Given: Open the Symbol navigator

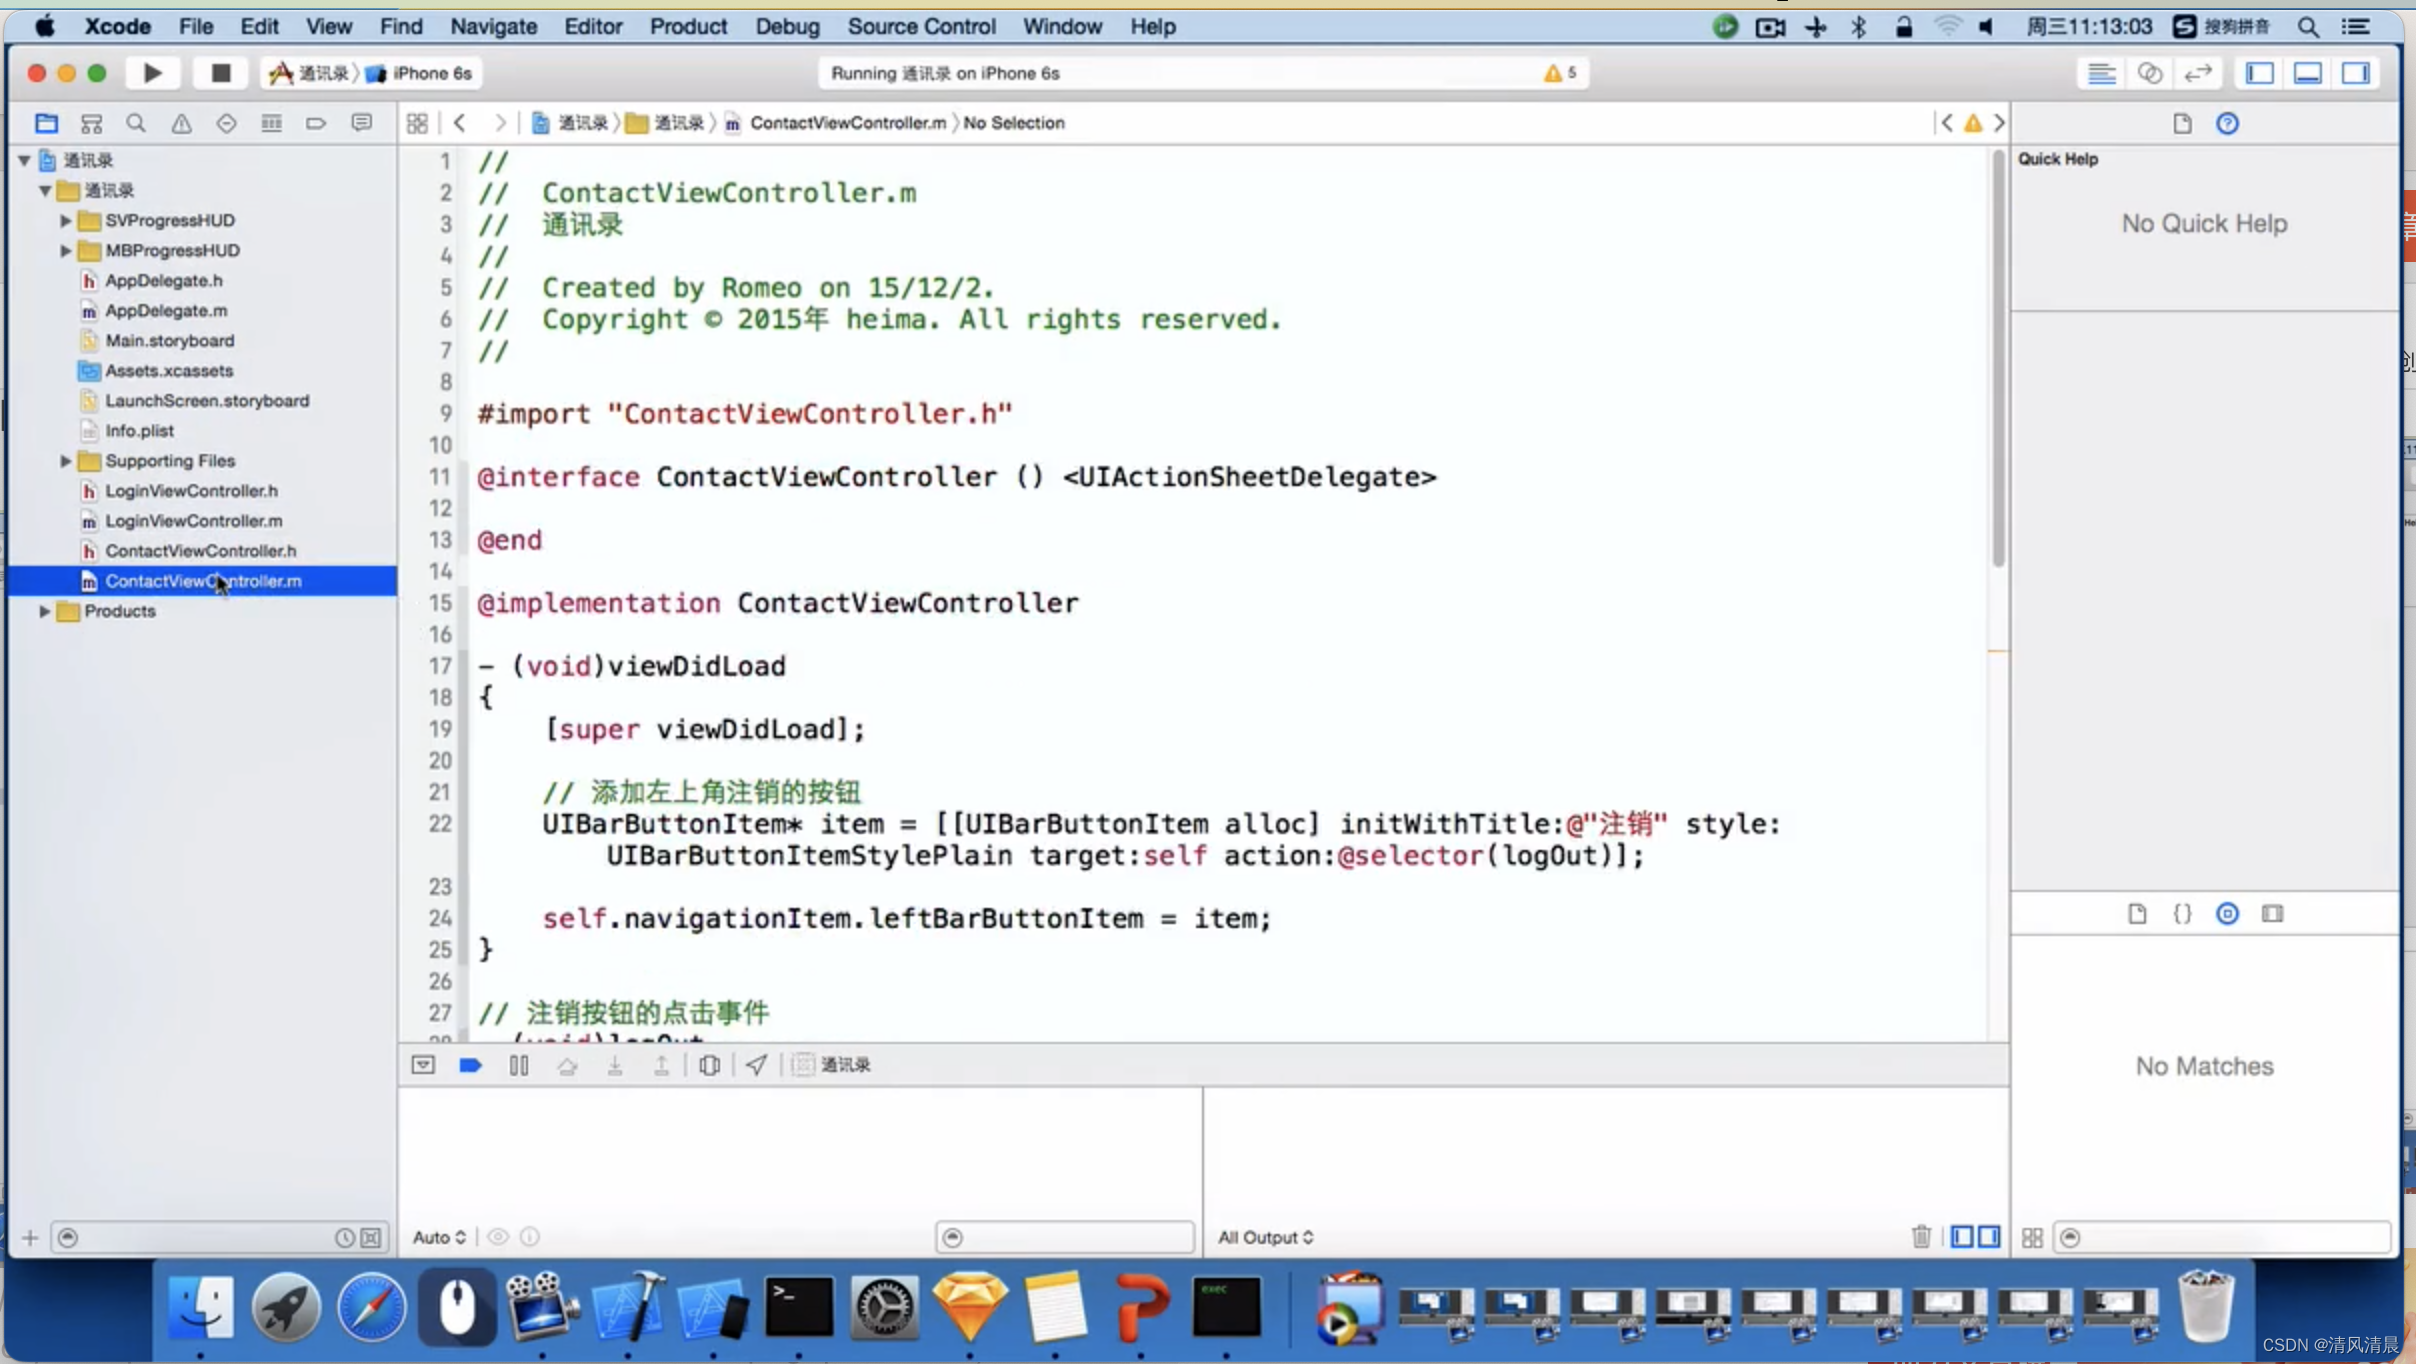Looking at the screenshot, I should pyautogui.click(x=91, y=123).
